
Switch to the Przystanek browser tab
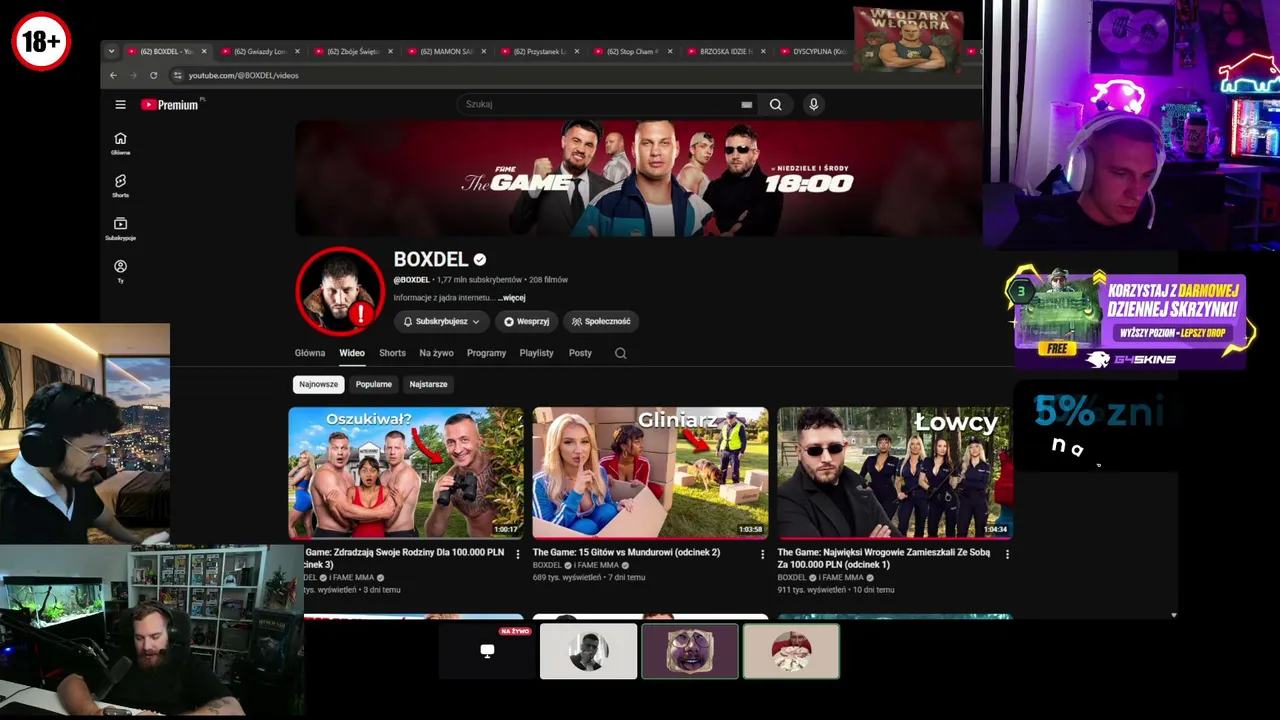click(538, 51)
